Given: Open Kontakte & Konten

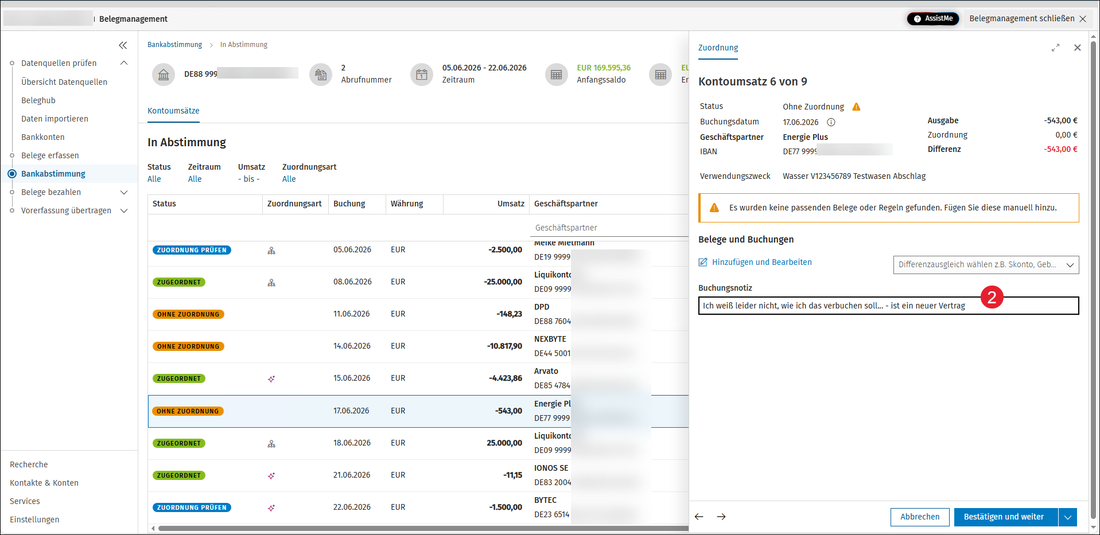Looking at the screenshot, I should coord(44,482).
